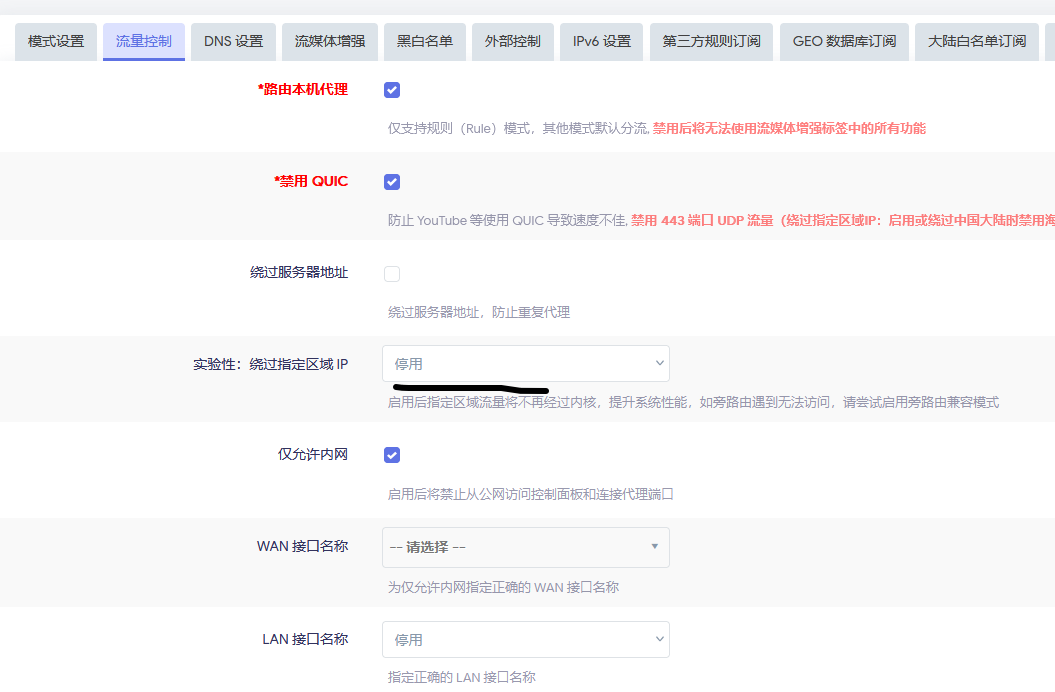Viewport: 1055px width, 692px height.
Task: Open the 大陆白名单订阅 tab
Action: (977, 42)
